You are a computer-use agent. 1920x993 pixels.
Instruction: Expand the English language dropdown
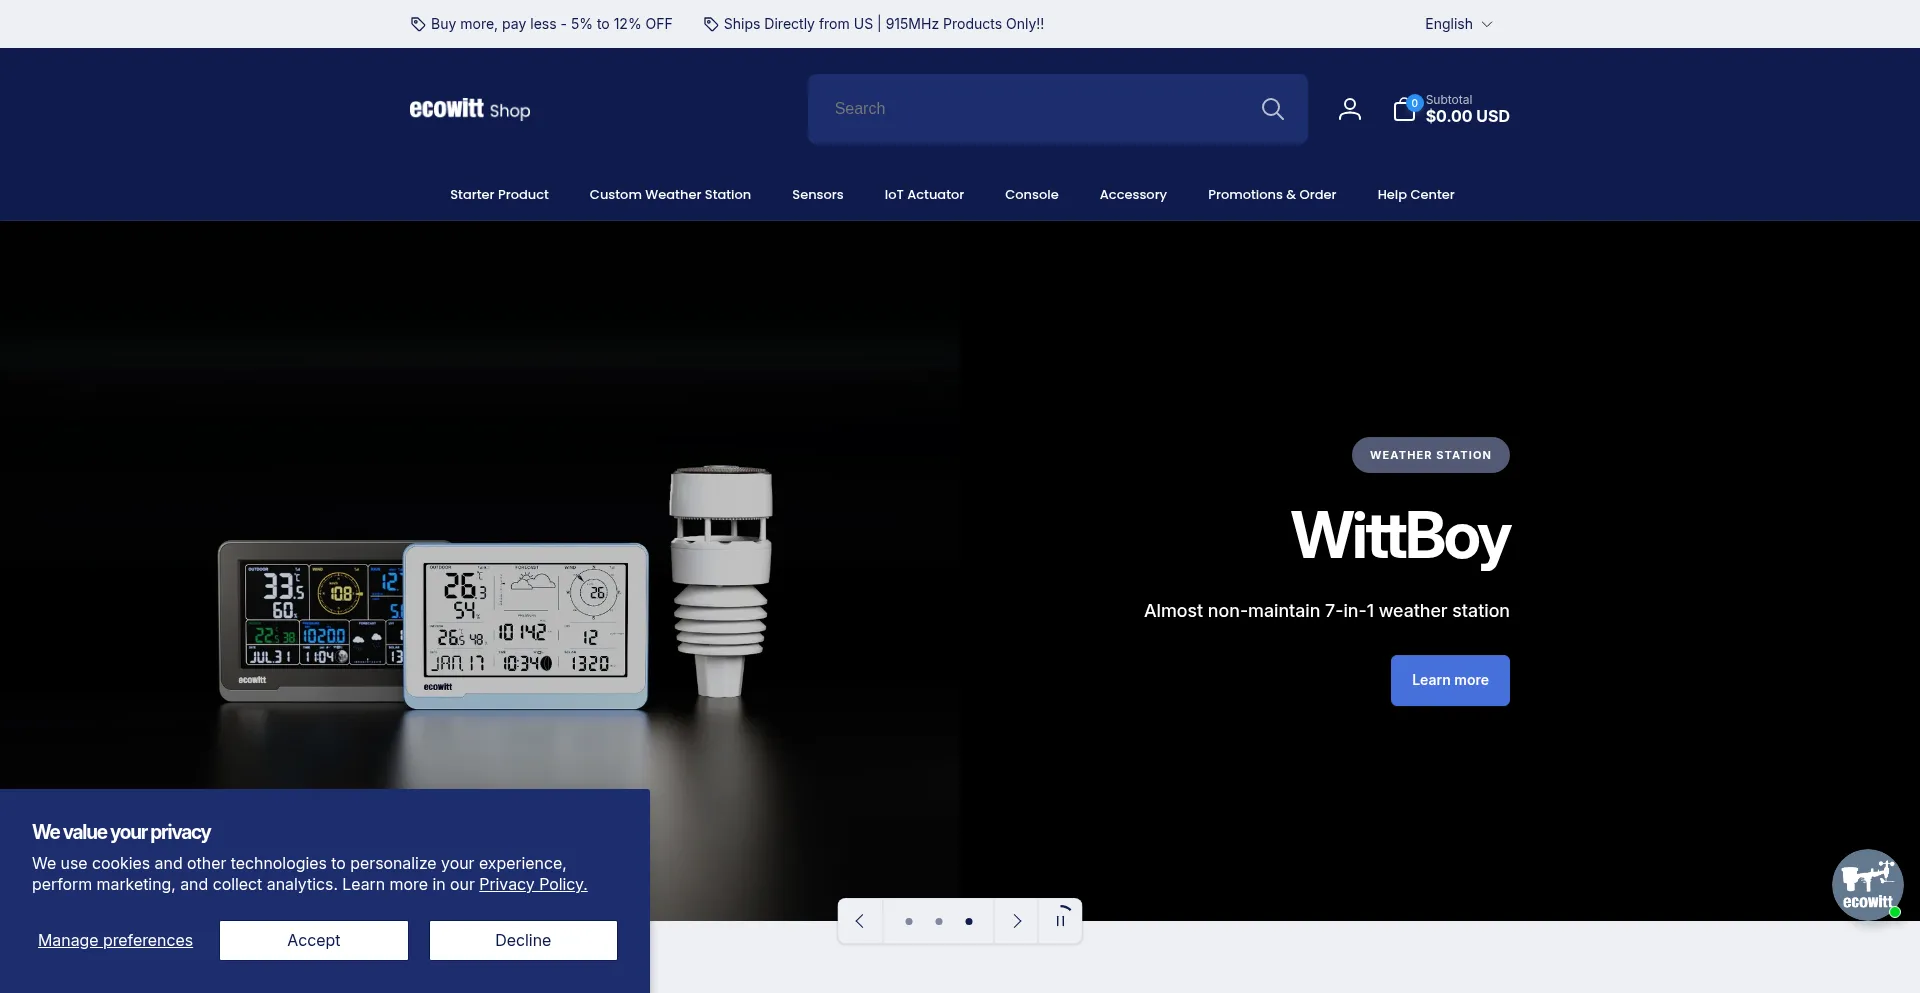click(x=1459, y=24)
